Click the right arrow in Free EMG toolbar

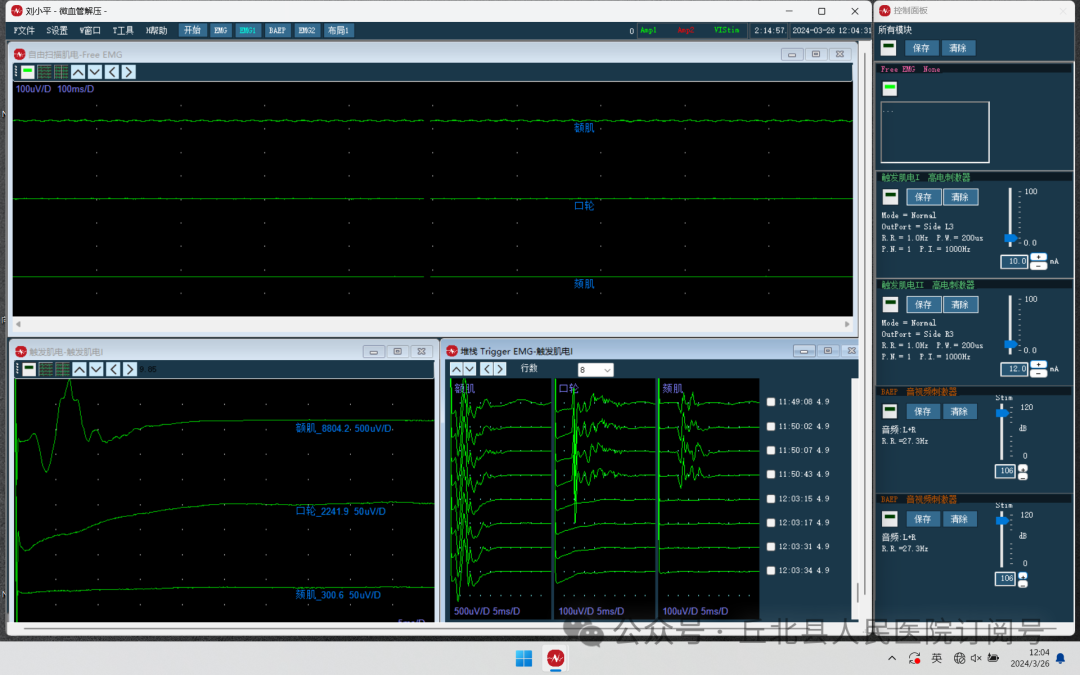click(129, 72)
